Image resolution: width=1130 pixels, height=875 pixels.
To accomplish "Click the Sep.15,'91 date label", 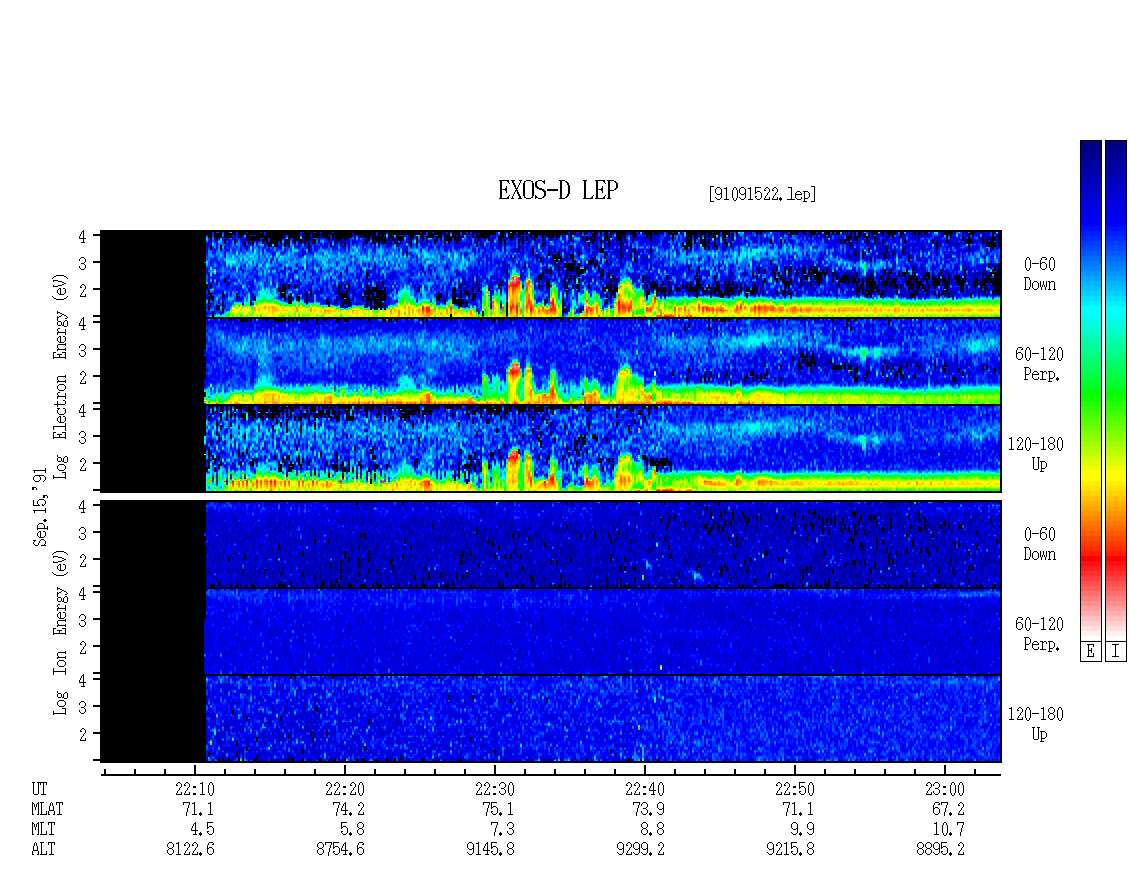I will 40,507.
